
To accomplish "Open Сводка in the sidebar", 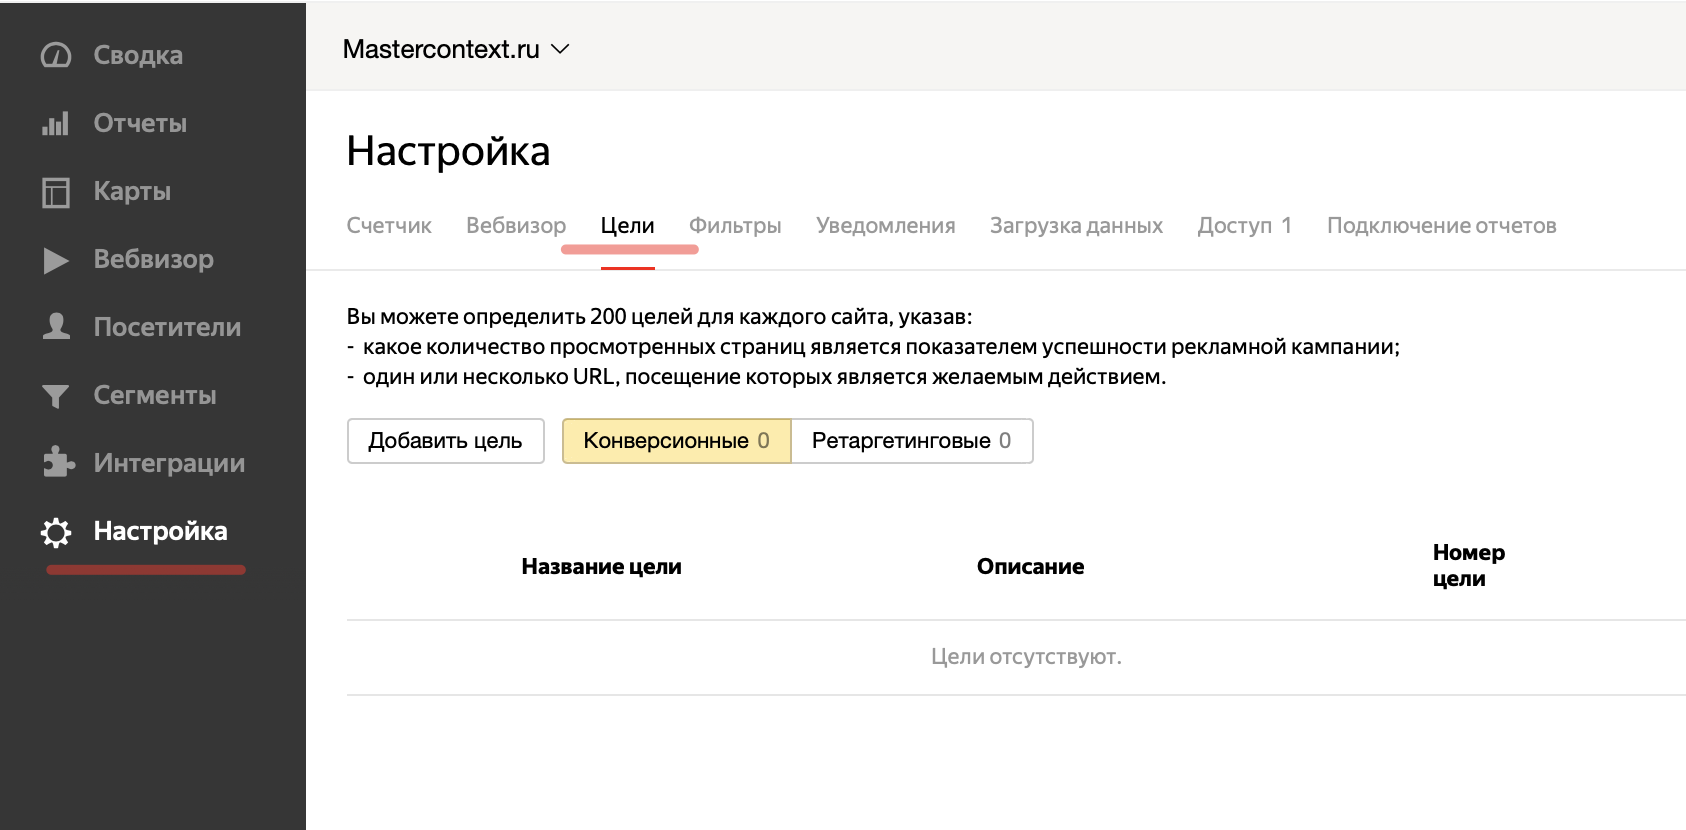I will pyautogui.click(x=138, y=55).
